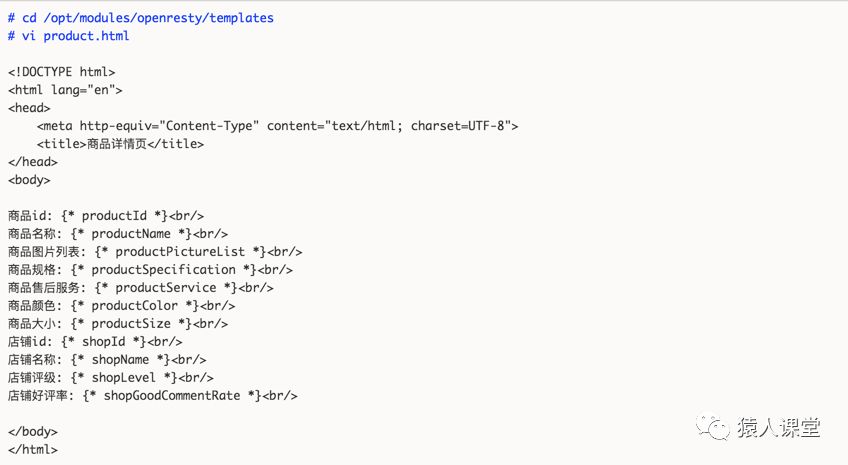Click the meta http-equiv Content-Type line

(x=277, y=126)
